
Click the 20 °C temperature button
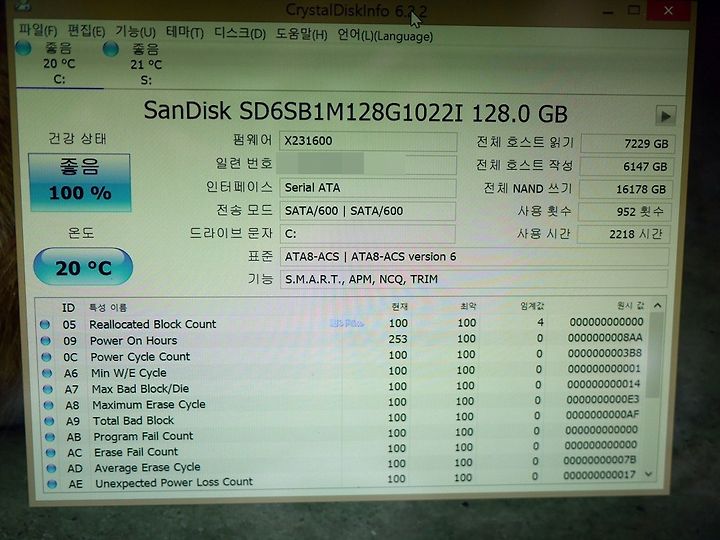point(83,267)
